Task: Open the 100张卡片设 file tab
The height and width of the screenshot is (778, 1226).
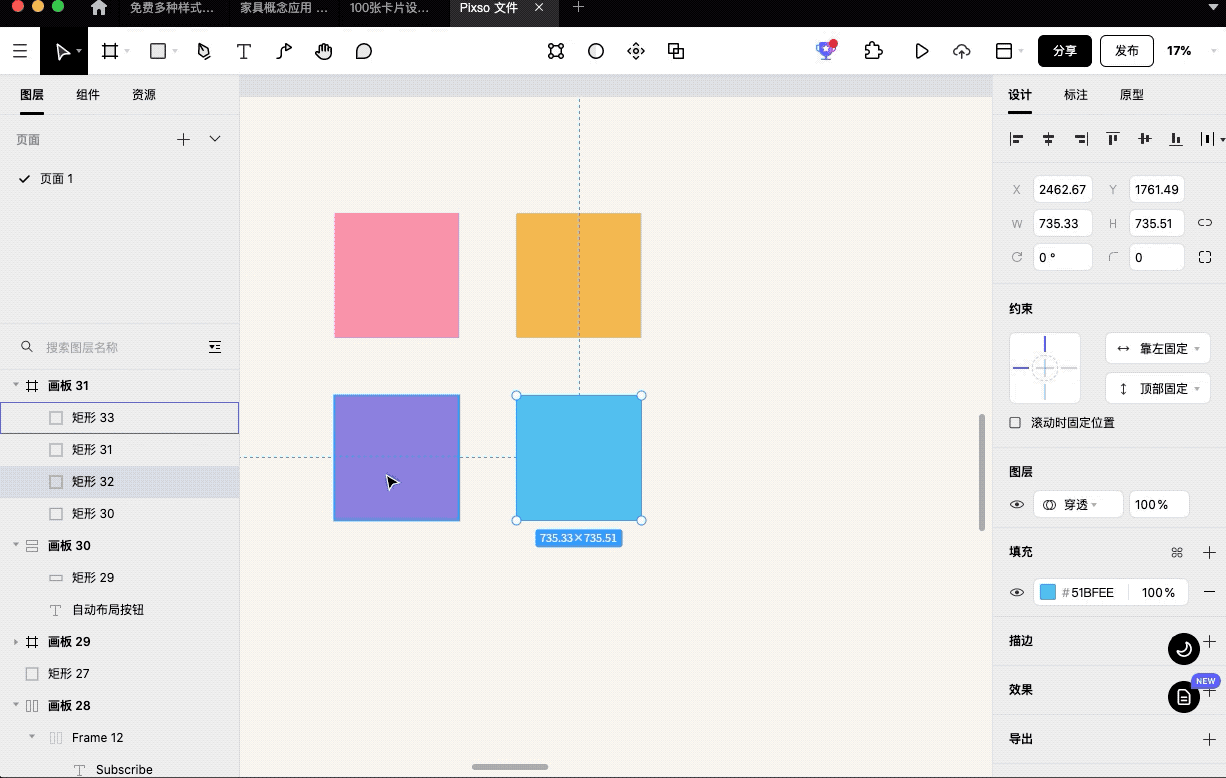Action: click(390, 8)
